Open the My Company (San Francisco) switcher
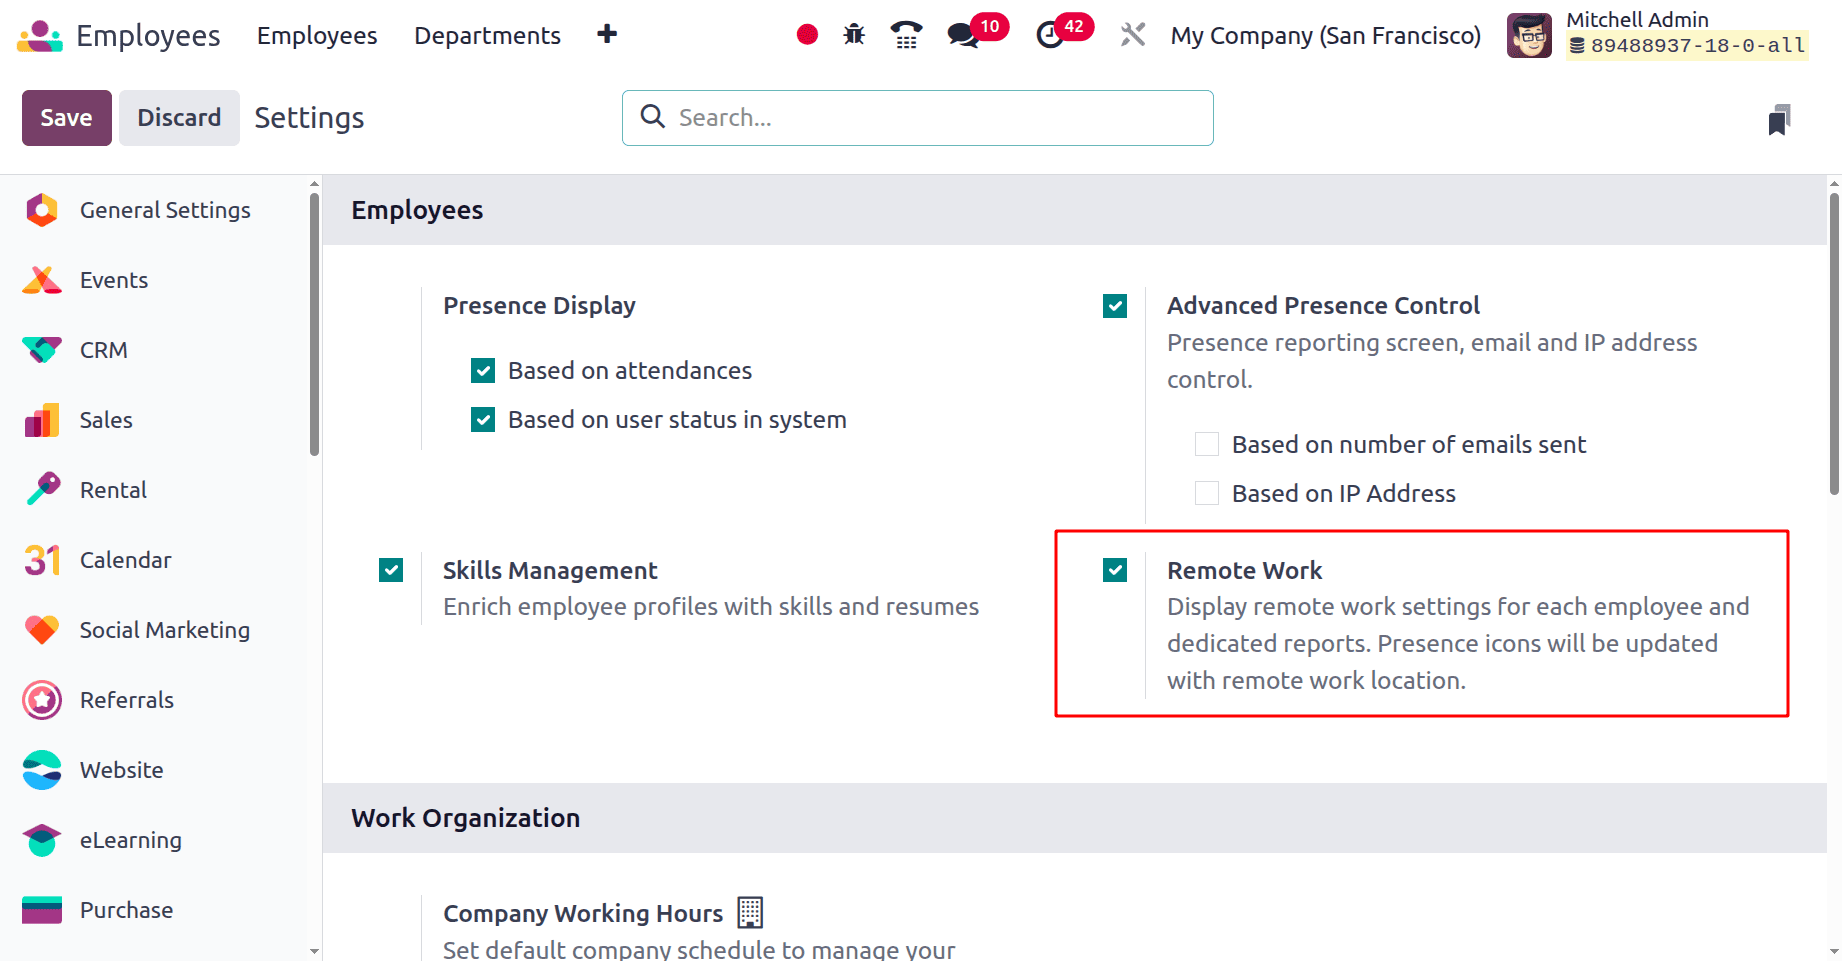Image resolution: width=1842 pixels, height=961 pixels. click(x=1325, y=36)
